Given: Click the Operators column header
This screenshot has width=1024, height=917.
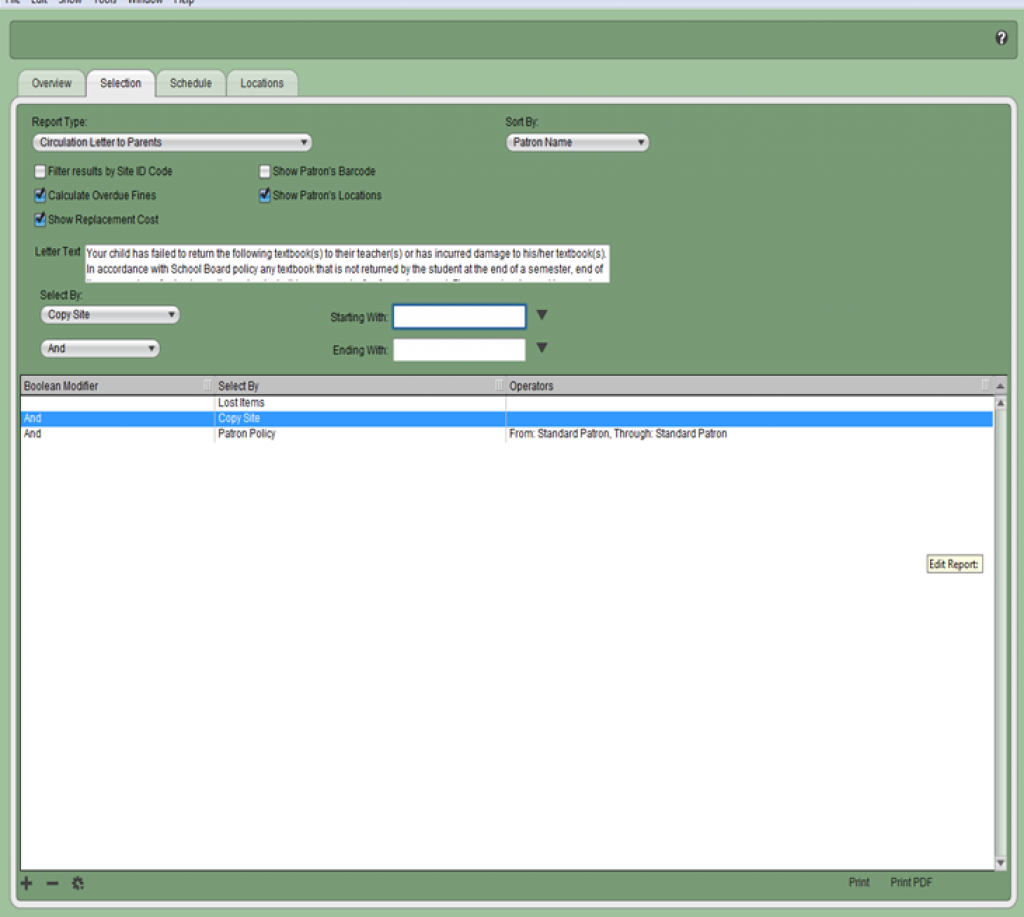Looking at the screenshot, I should [748, 386].
